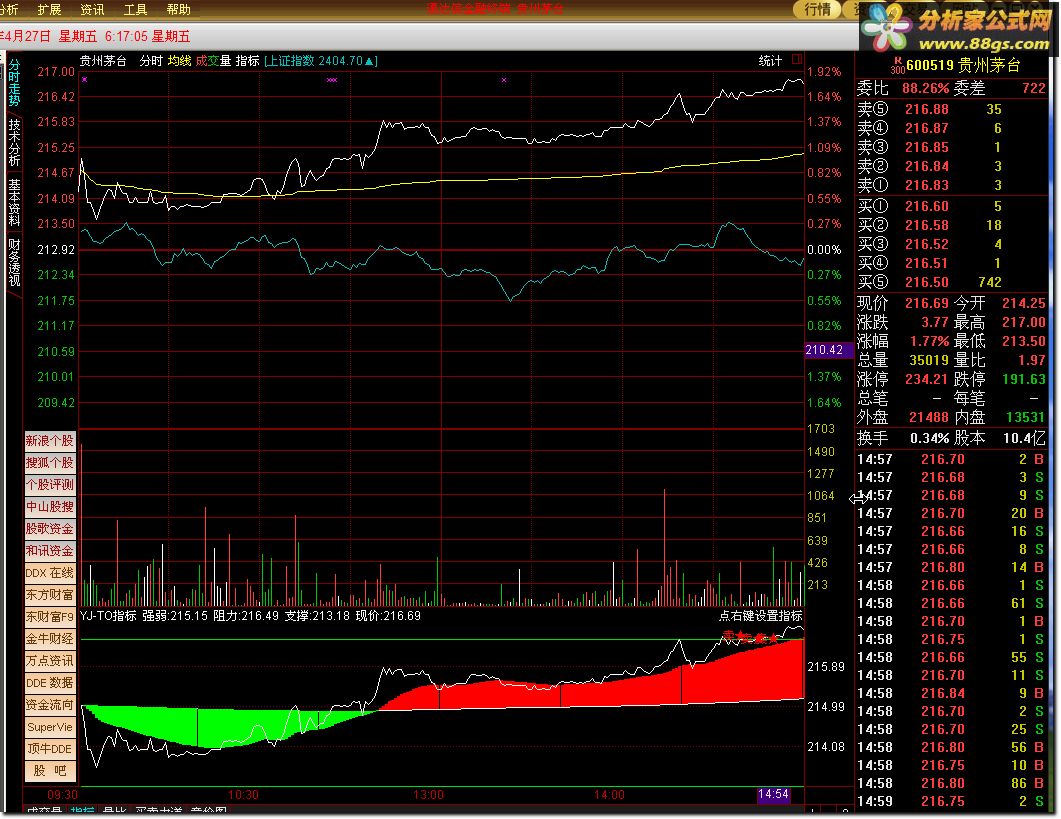This screenshot has height=819, width=1061.
Task: Toggle the 均线 average line
Action: pyautogui.click(x=179, y=61)
